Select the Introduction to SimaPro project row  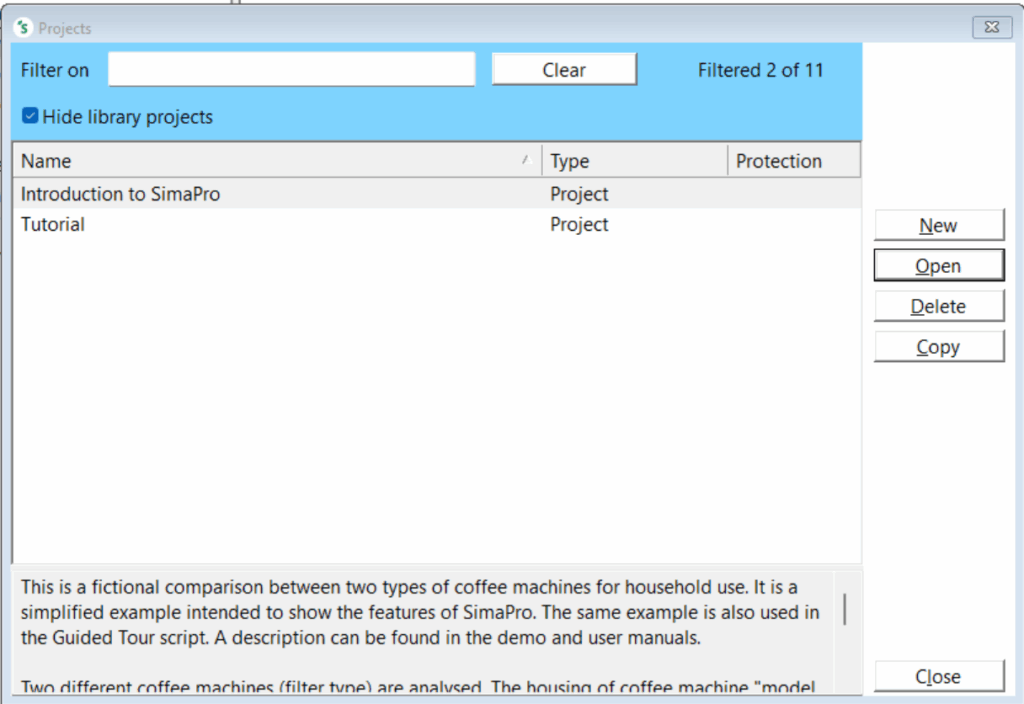click(x=436, y=194)
